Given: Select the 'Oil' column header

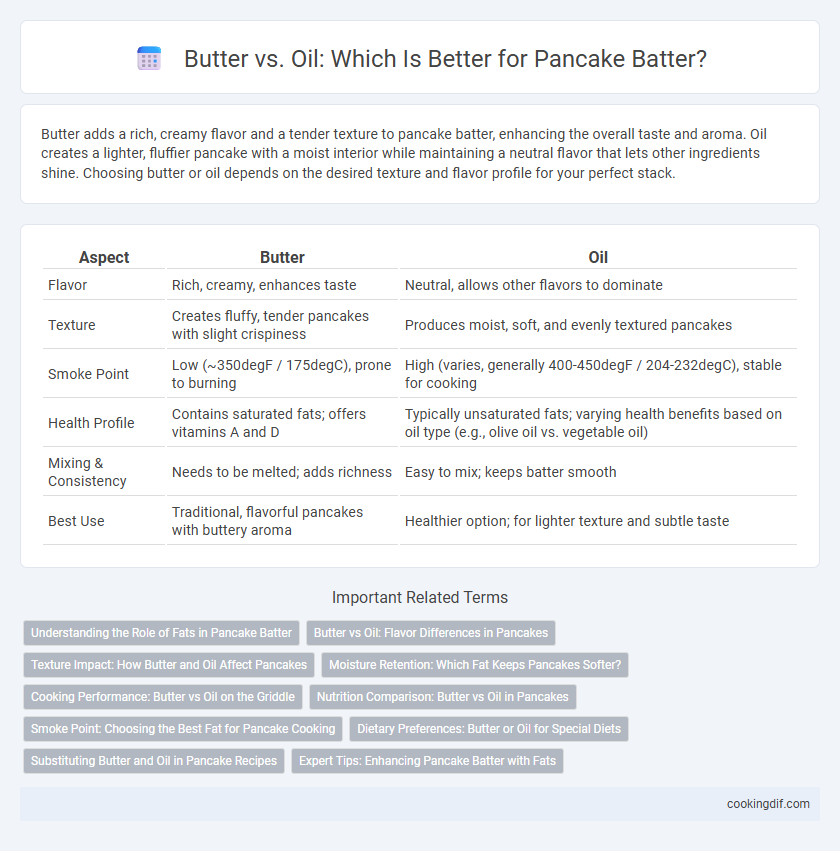Looking at the screenshot, I should [x=598, y=257].
